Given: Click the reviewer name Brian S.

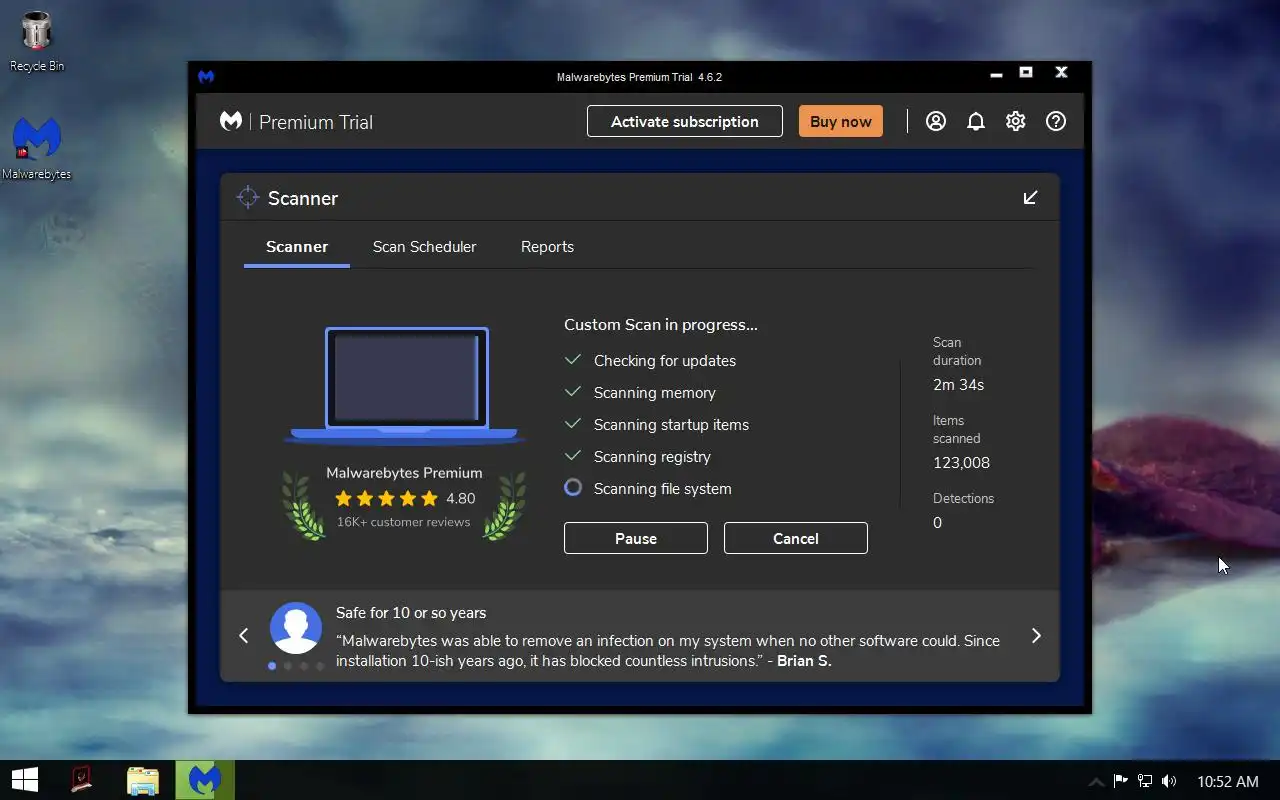Looking at the screenshot, I should 804,661.
